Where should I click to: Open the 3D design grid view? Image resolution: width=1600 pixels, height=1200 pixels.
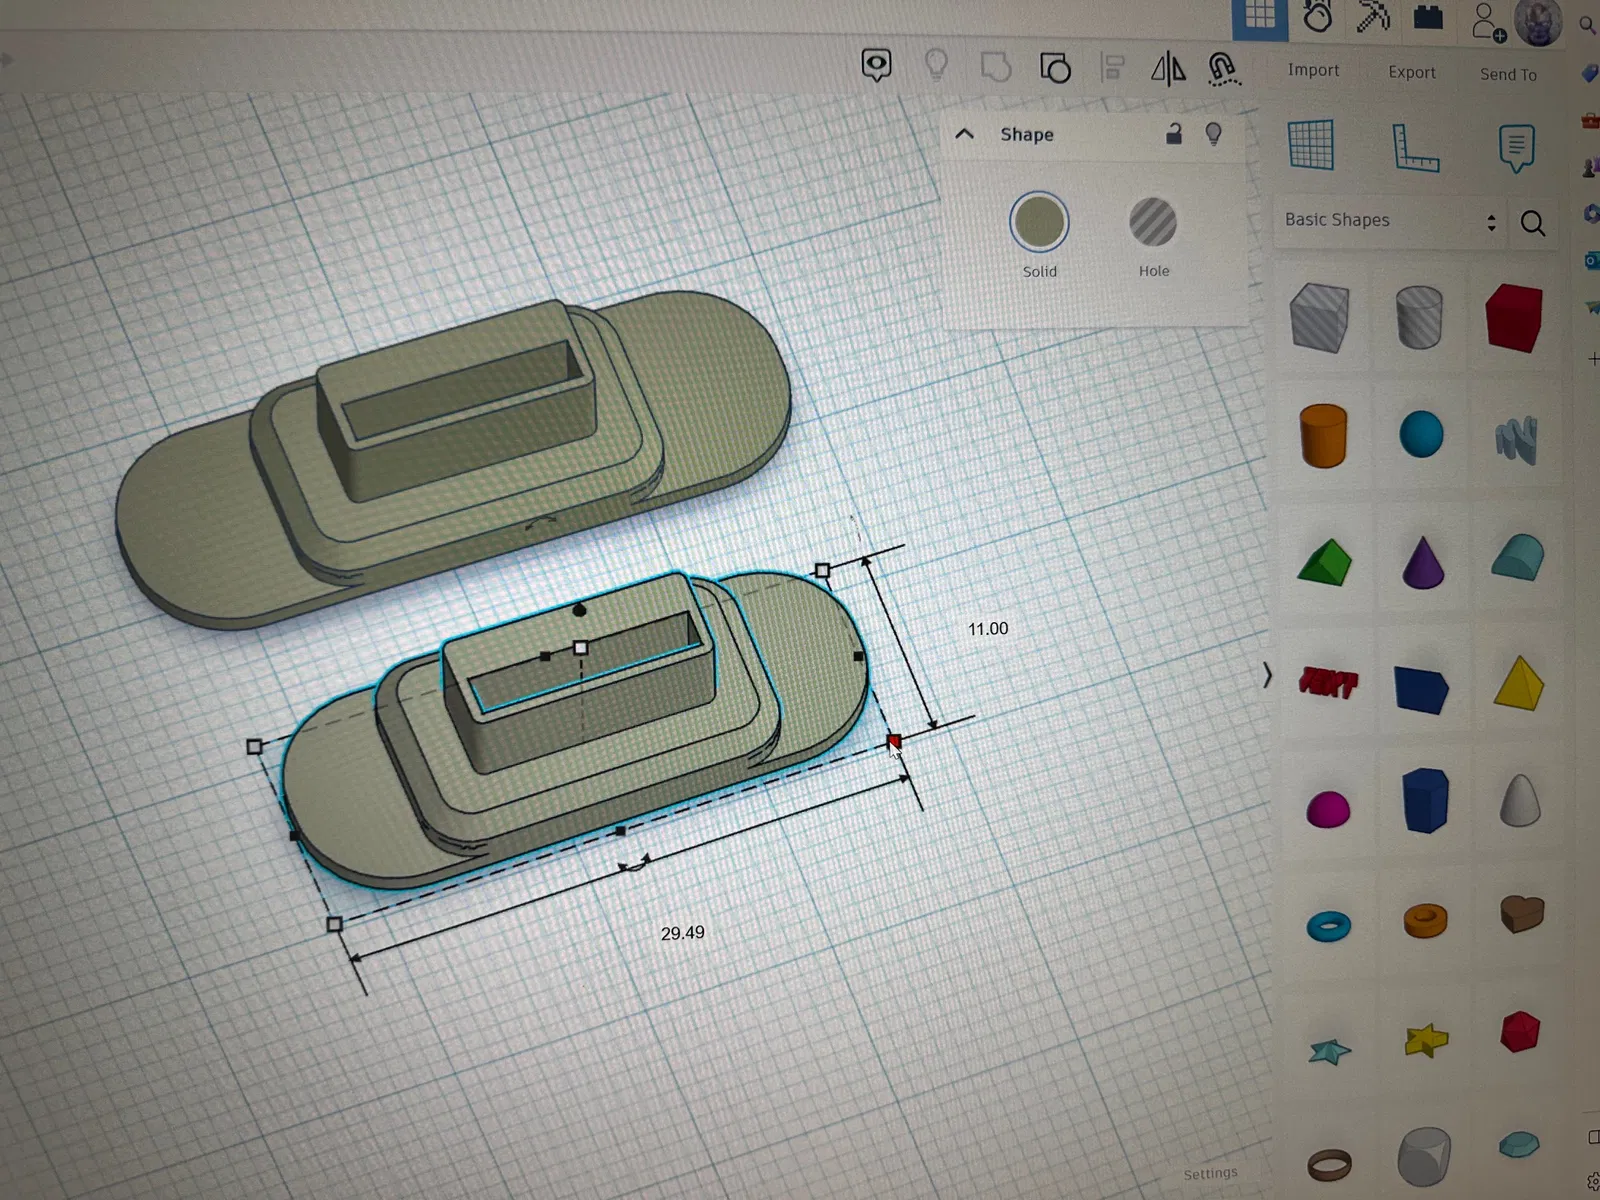coord(1260,17)
